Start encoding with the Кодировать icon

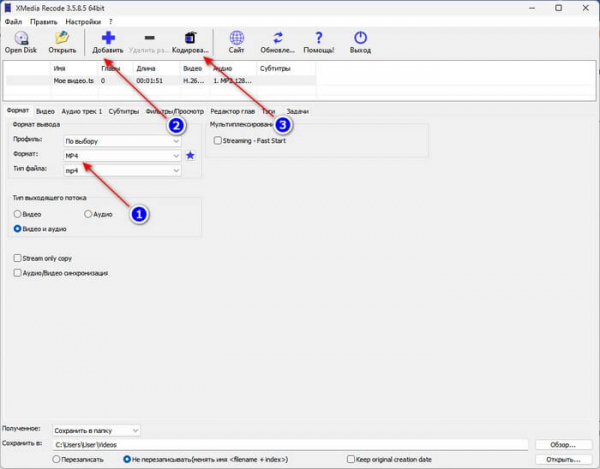(190, 38)
